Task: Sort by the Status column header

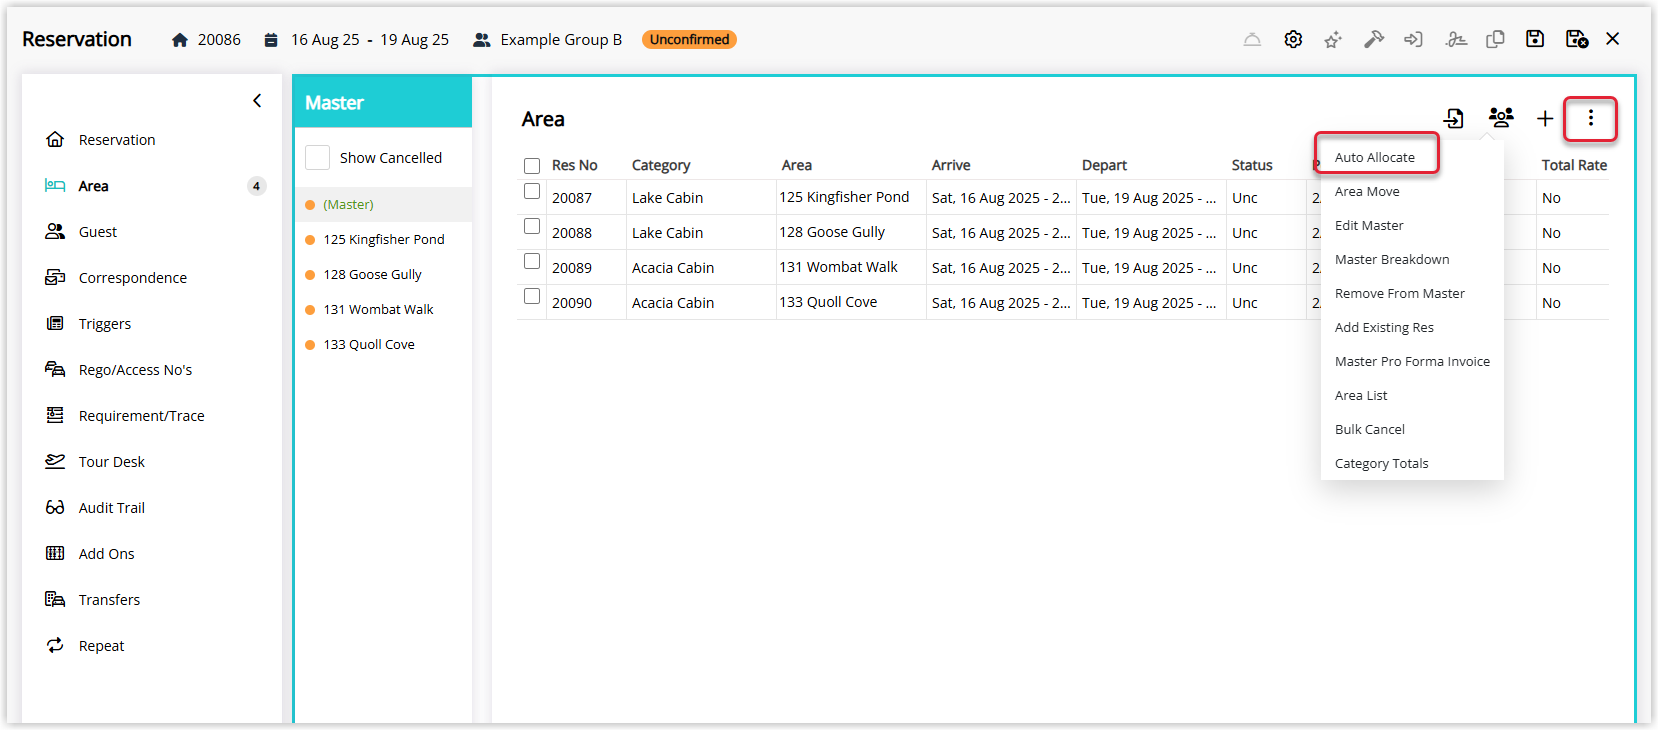Action: (1252, 165)
